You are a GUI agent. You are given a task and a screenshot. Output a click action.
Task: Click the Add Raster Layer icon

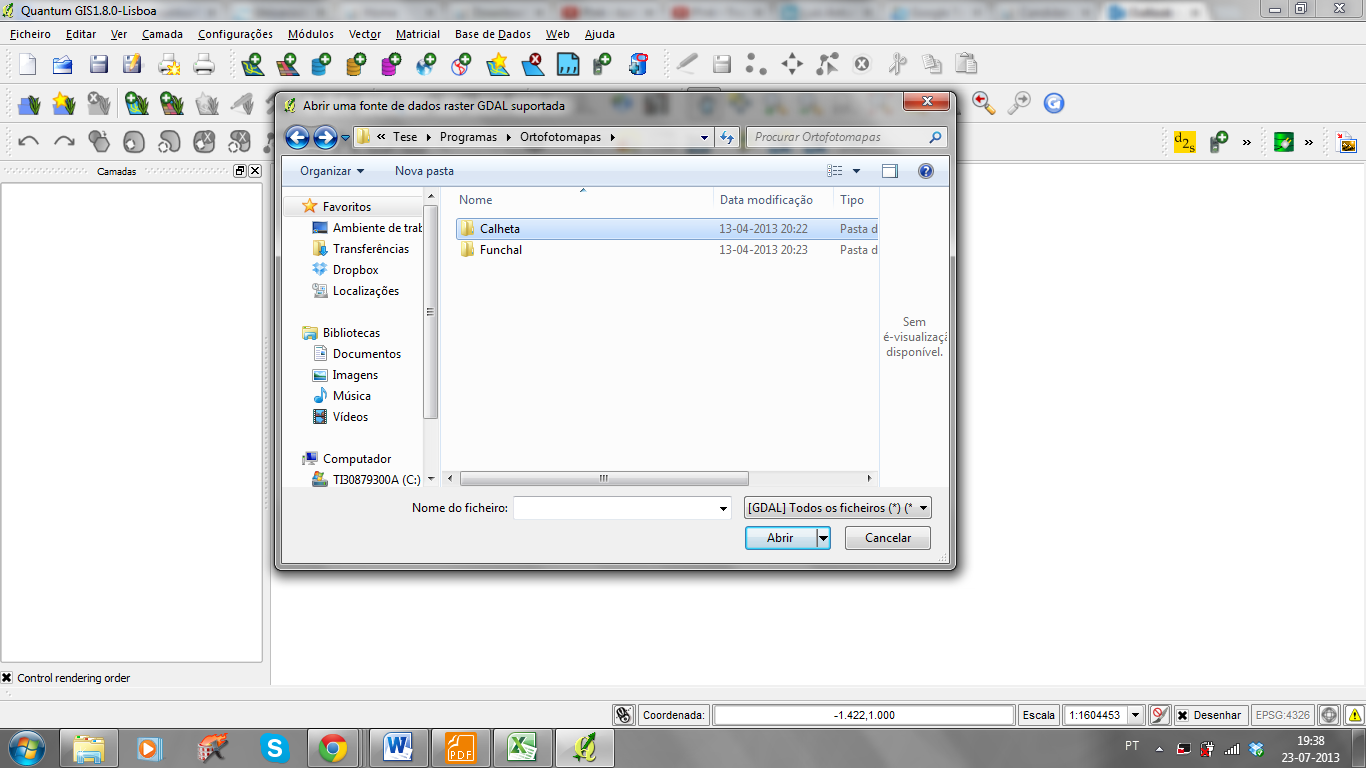(287, 65)
